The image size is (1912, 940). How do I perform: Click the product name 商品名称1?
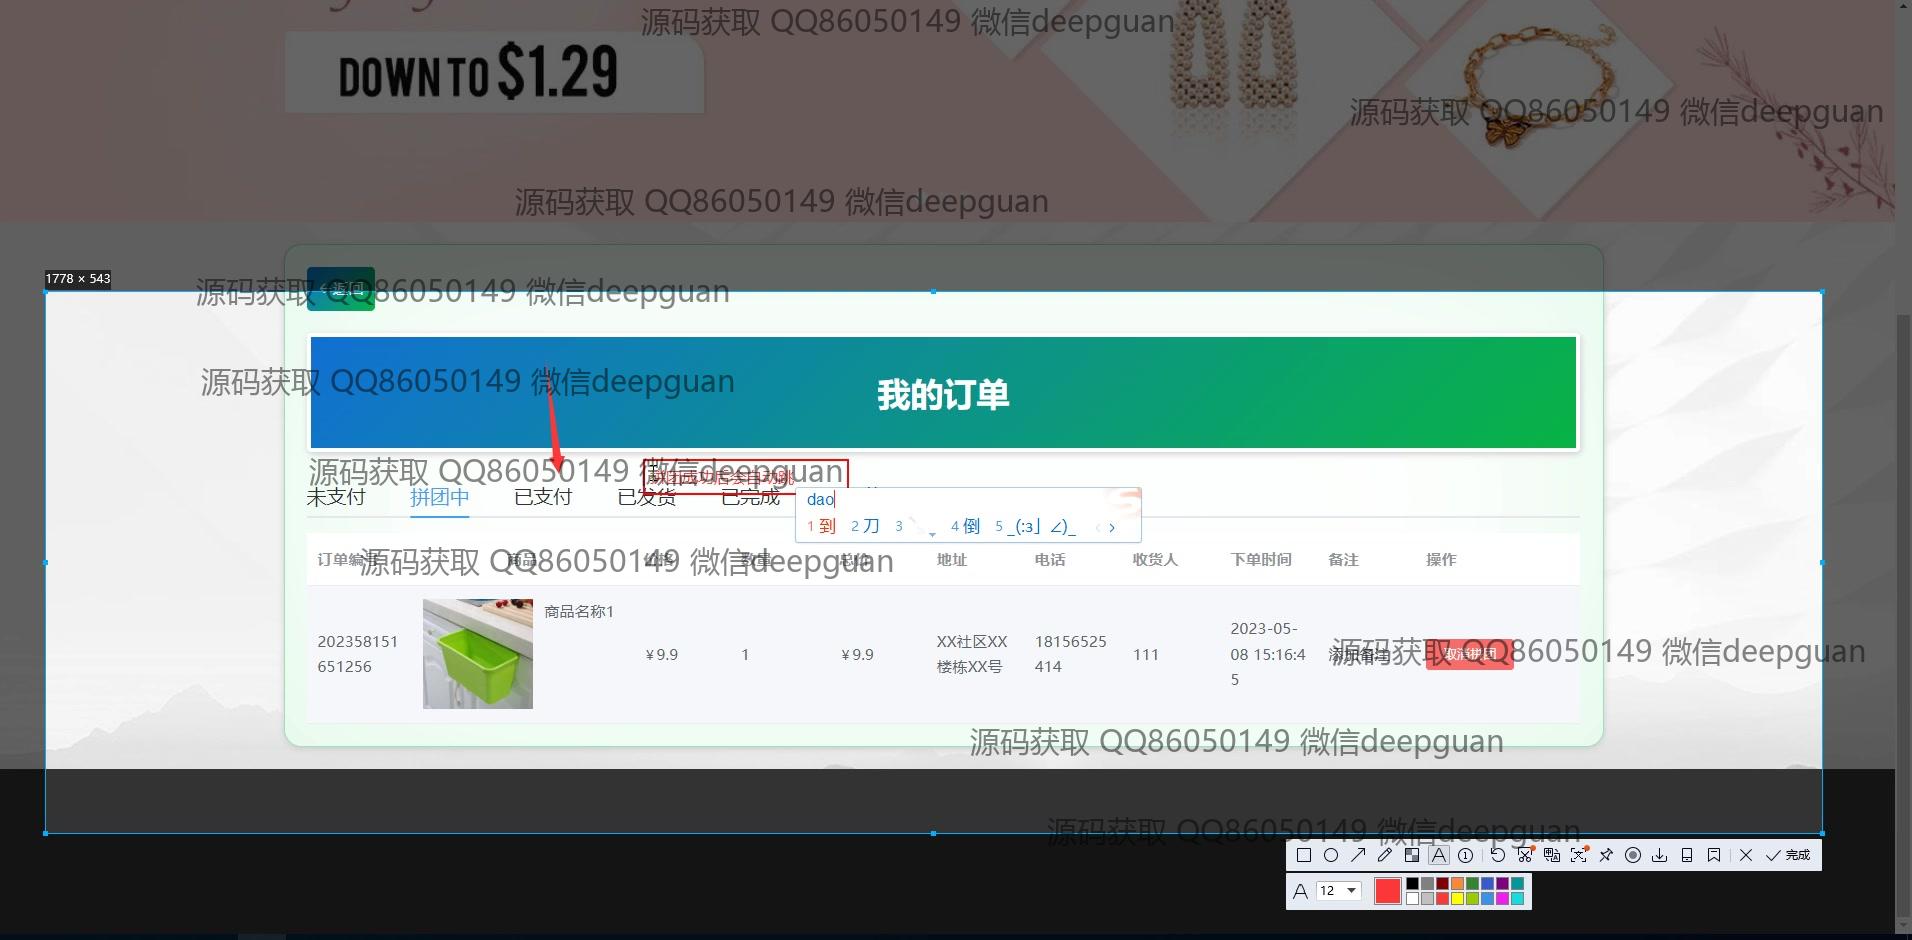click(579, 611)
